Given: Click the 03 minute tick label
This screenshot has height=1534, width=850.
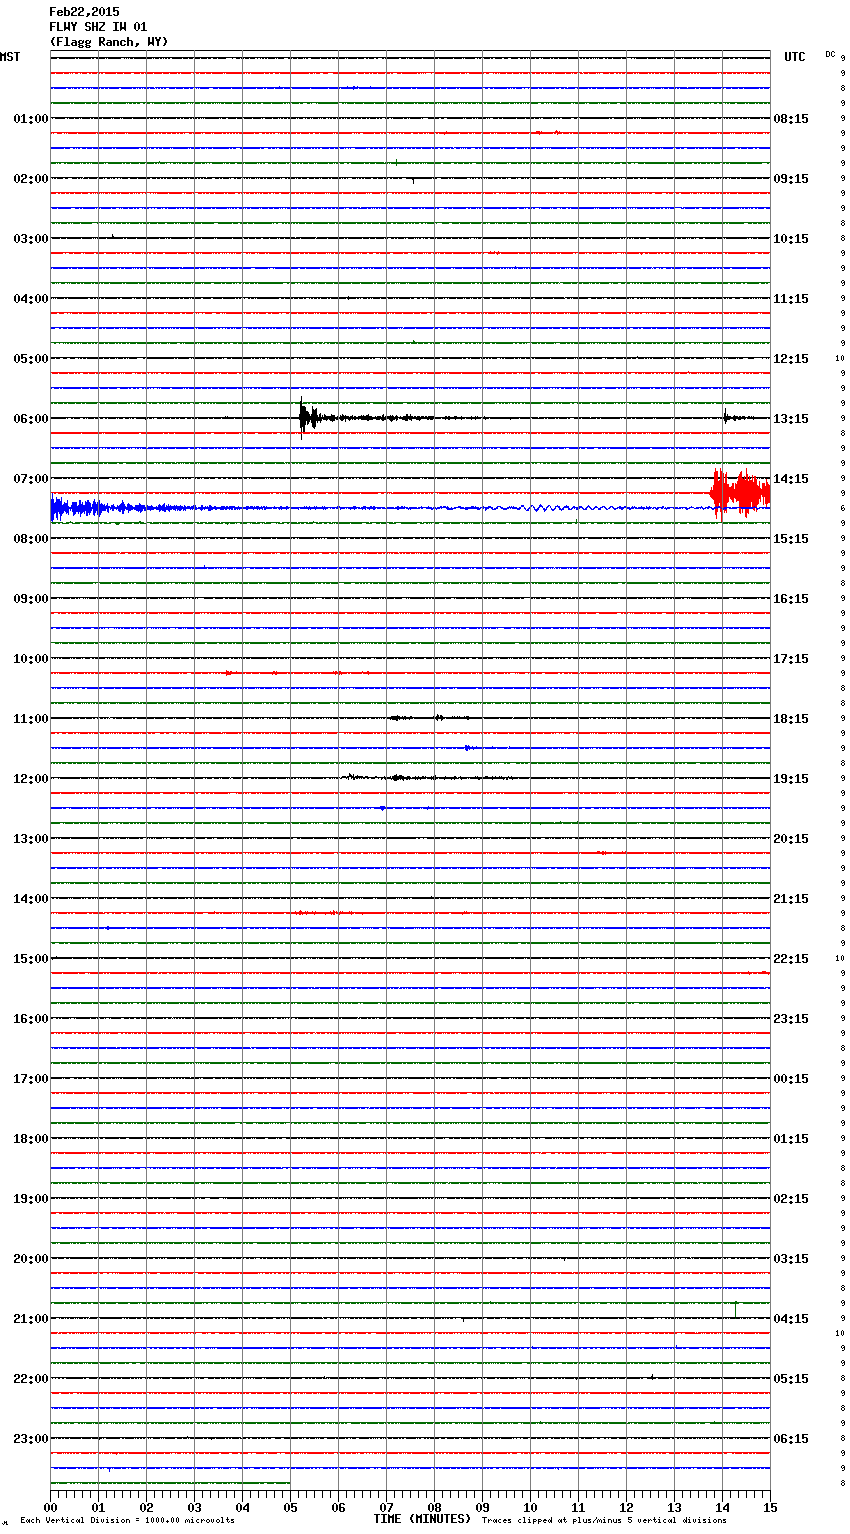Looking at the screenshot, I should (x=195, y=1507).
